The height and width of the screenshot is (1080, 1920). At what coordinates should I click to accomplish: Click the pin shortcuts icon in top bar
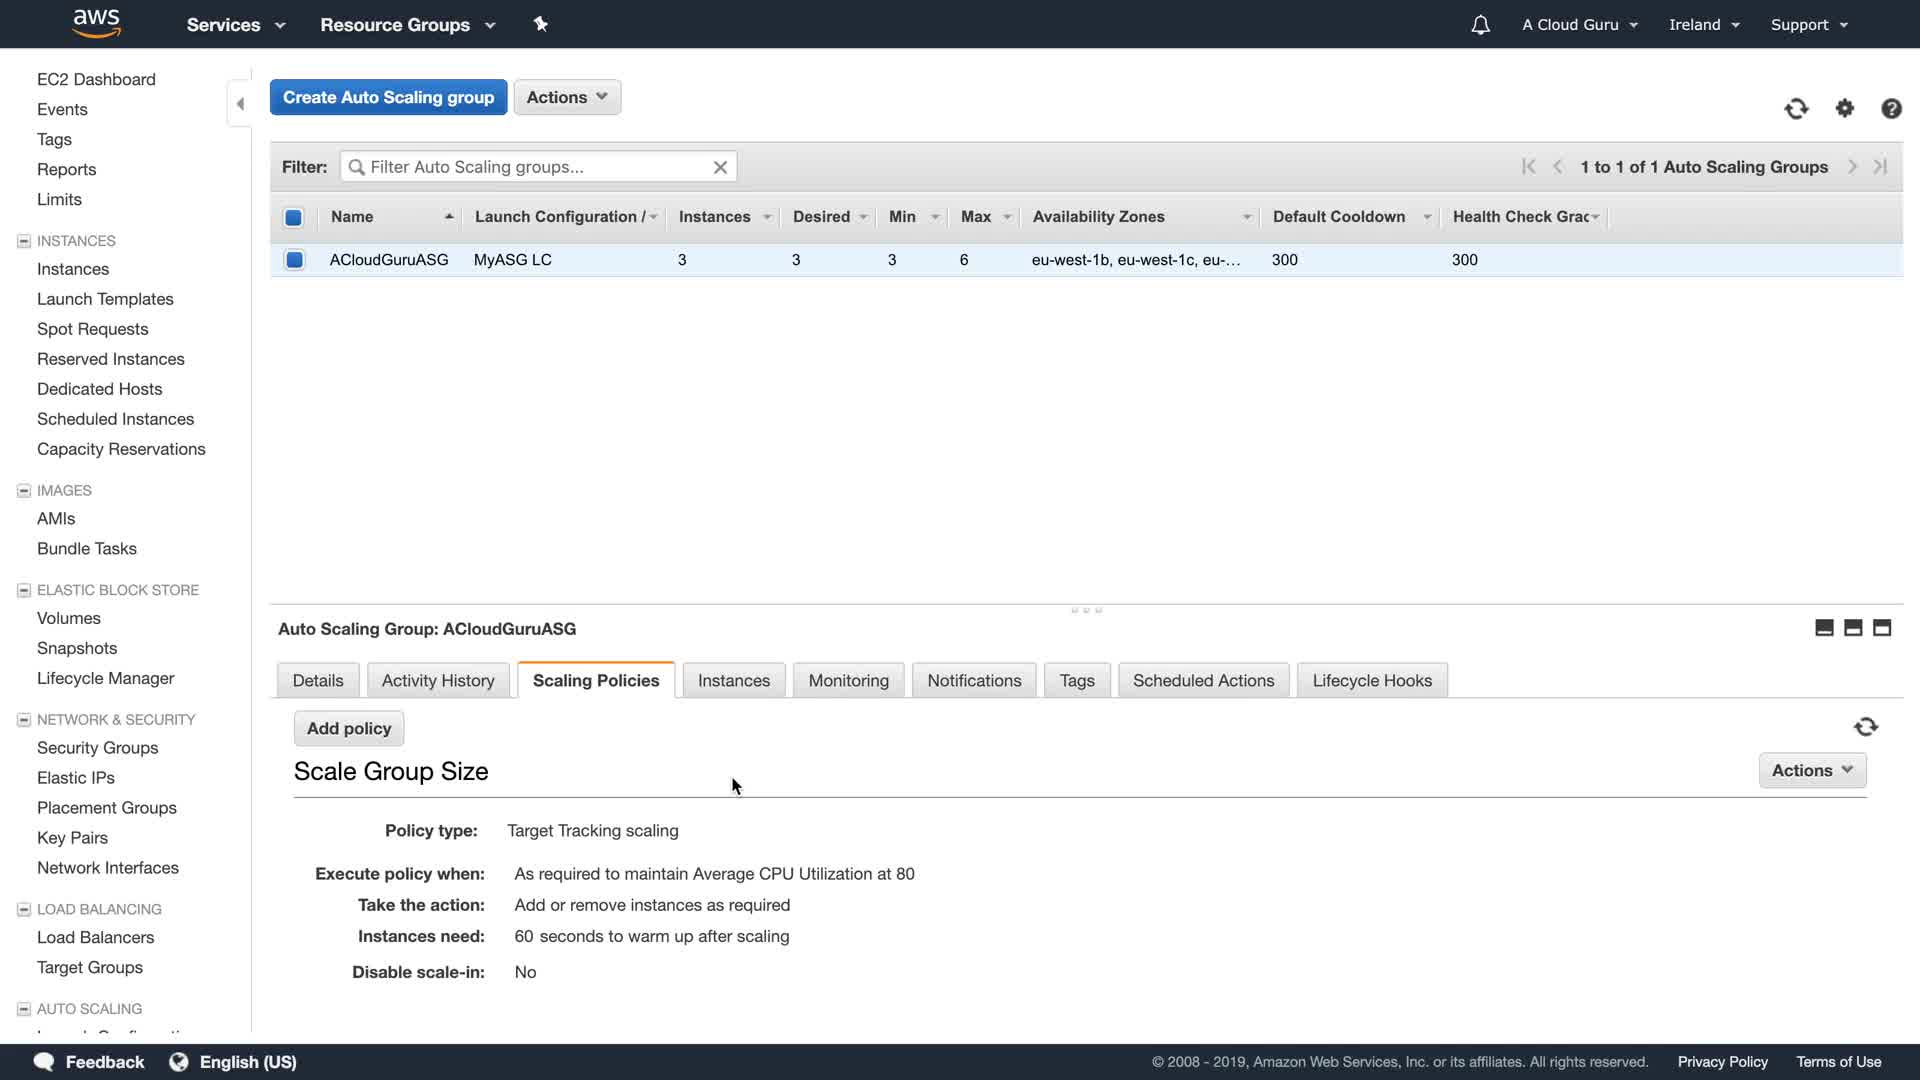tap(540, 24)
